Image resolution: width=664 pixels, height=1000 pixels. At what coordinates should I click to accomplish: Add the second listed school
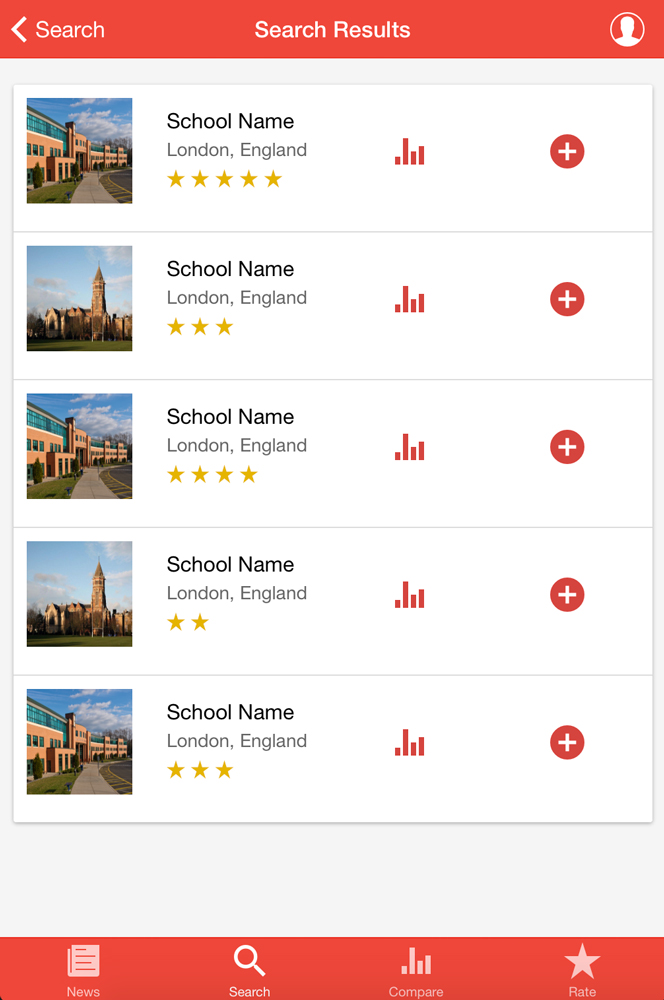(567, 299)
